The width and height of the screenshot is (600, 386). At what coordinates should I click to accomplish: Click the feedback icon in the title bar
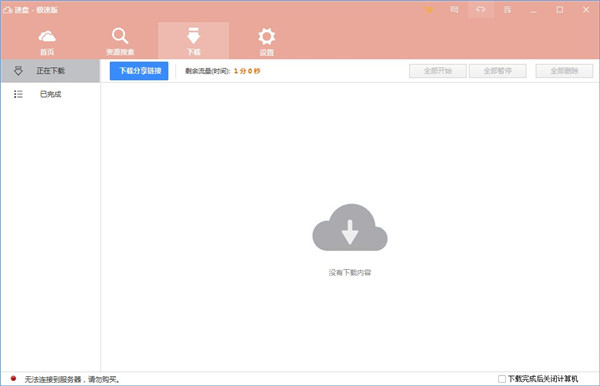[454, 10]
